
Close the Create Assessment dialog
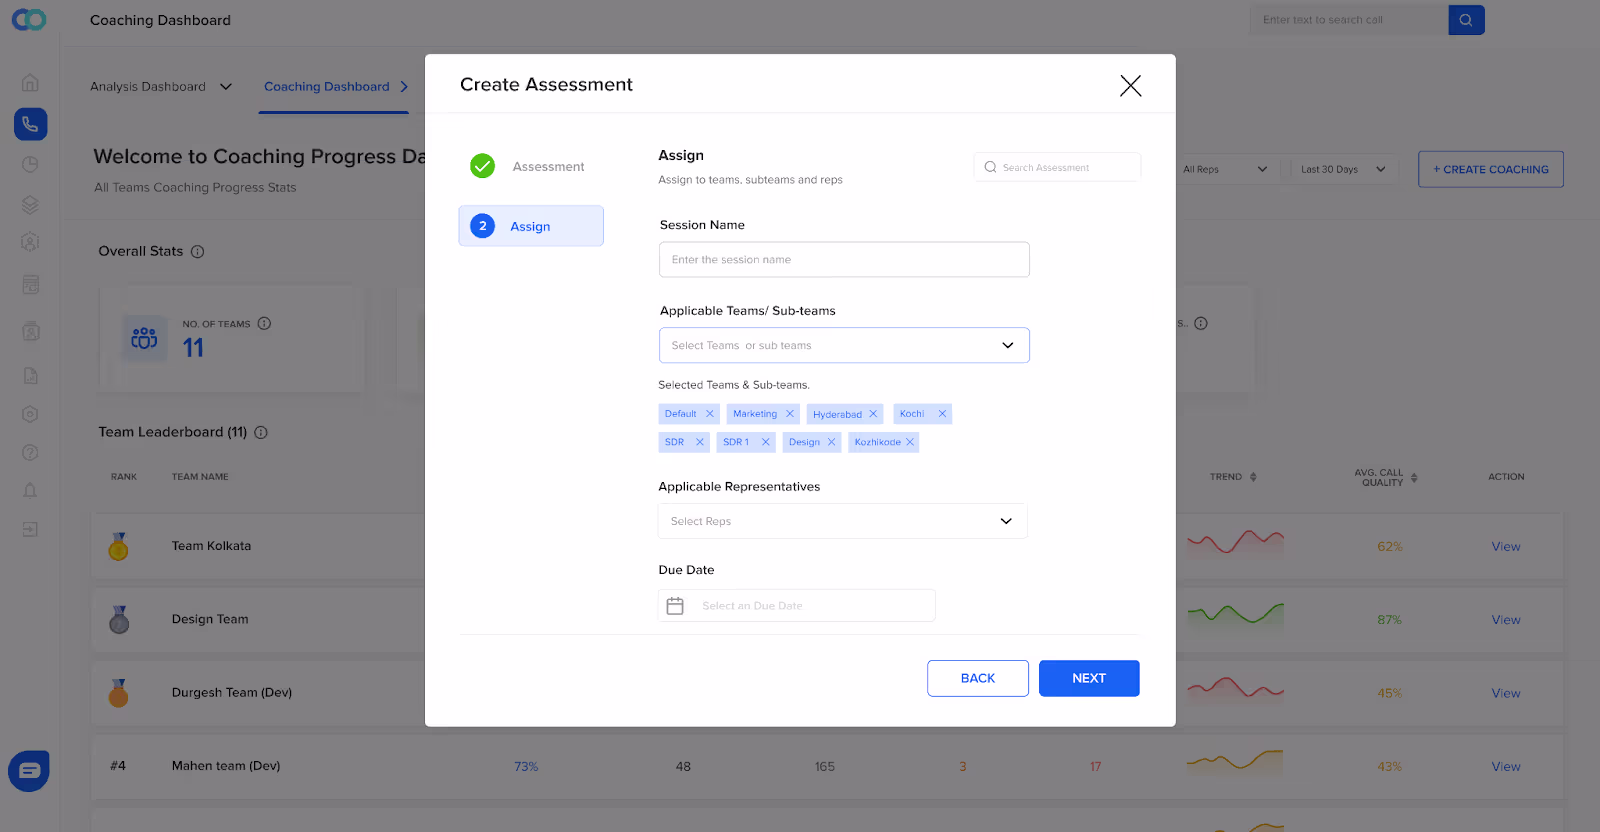click(1130, 86)
